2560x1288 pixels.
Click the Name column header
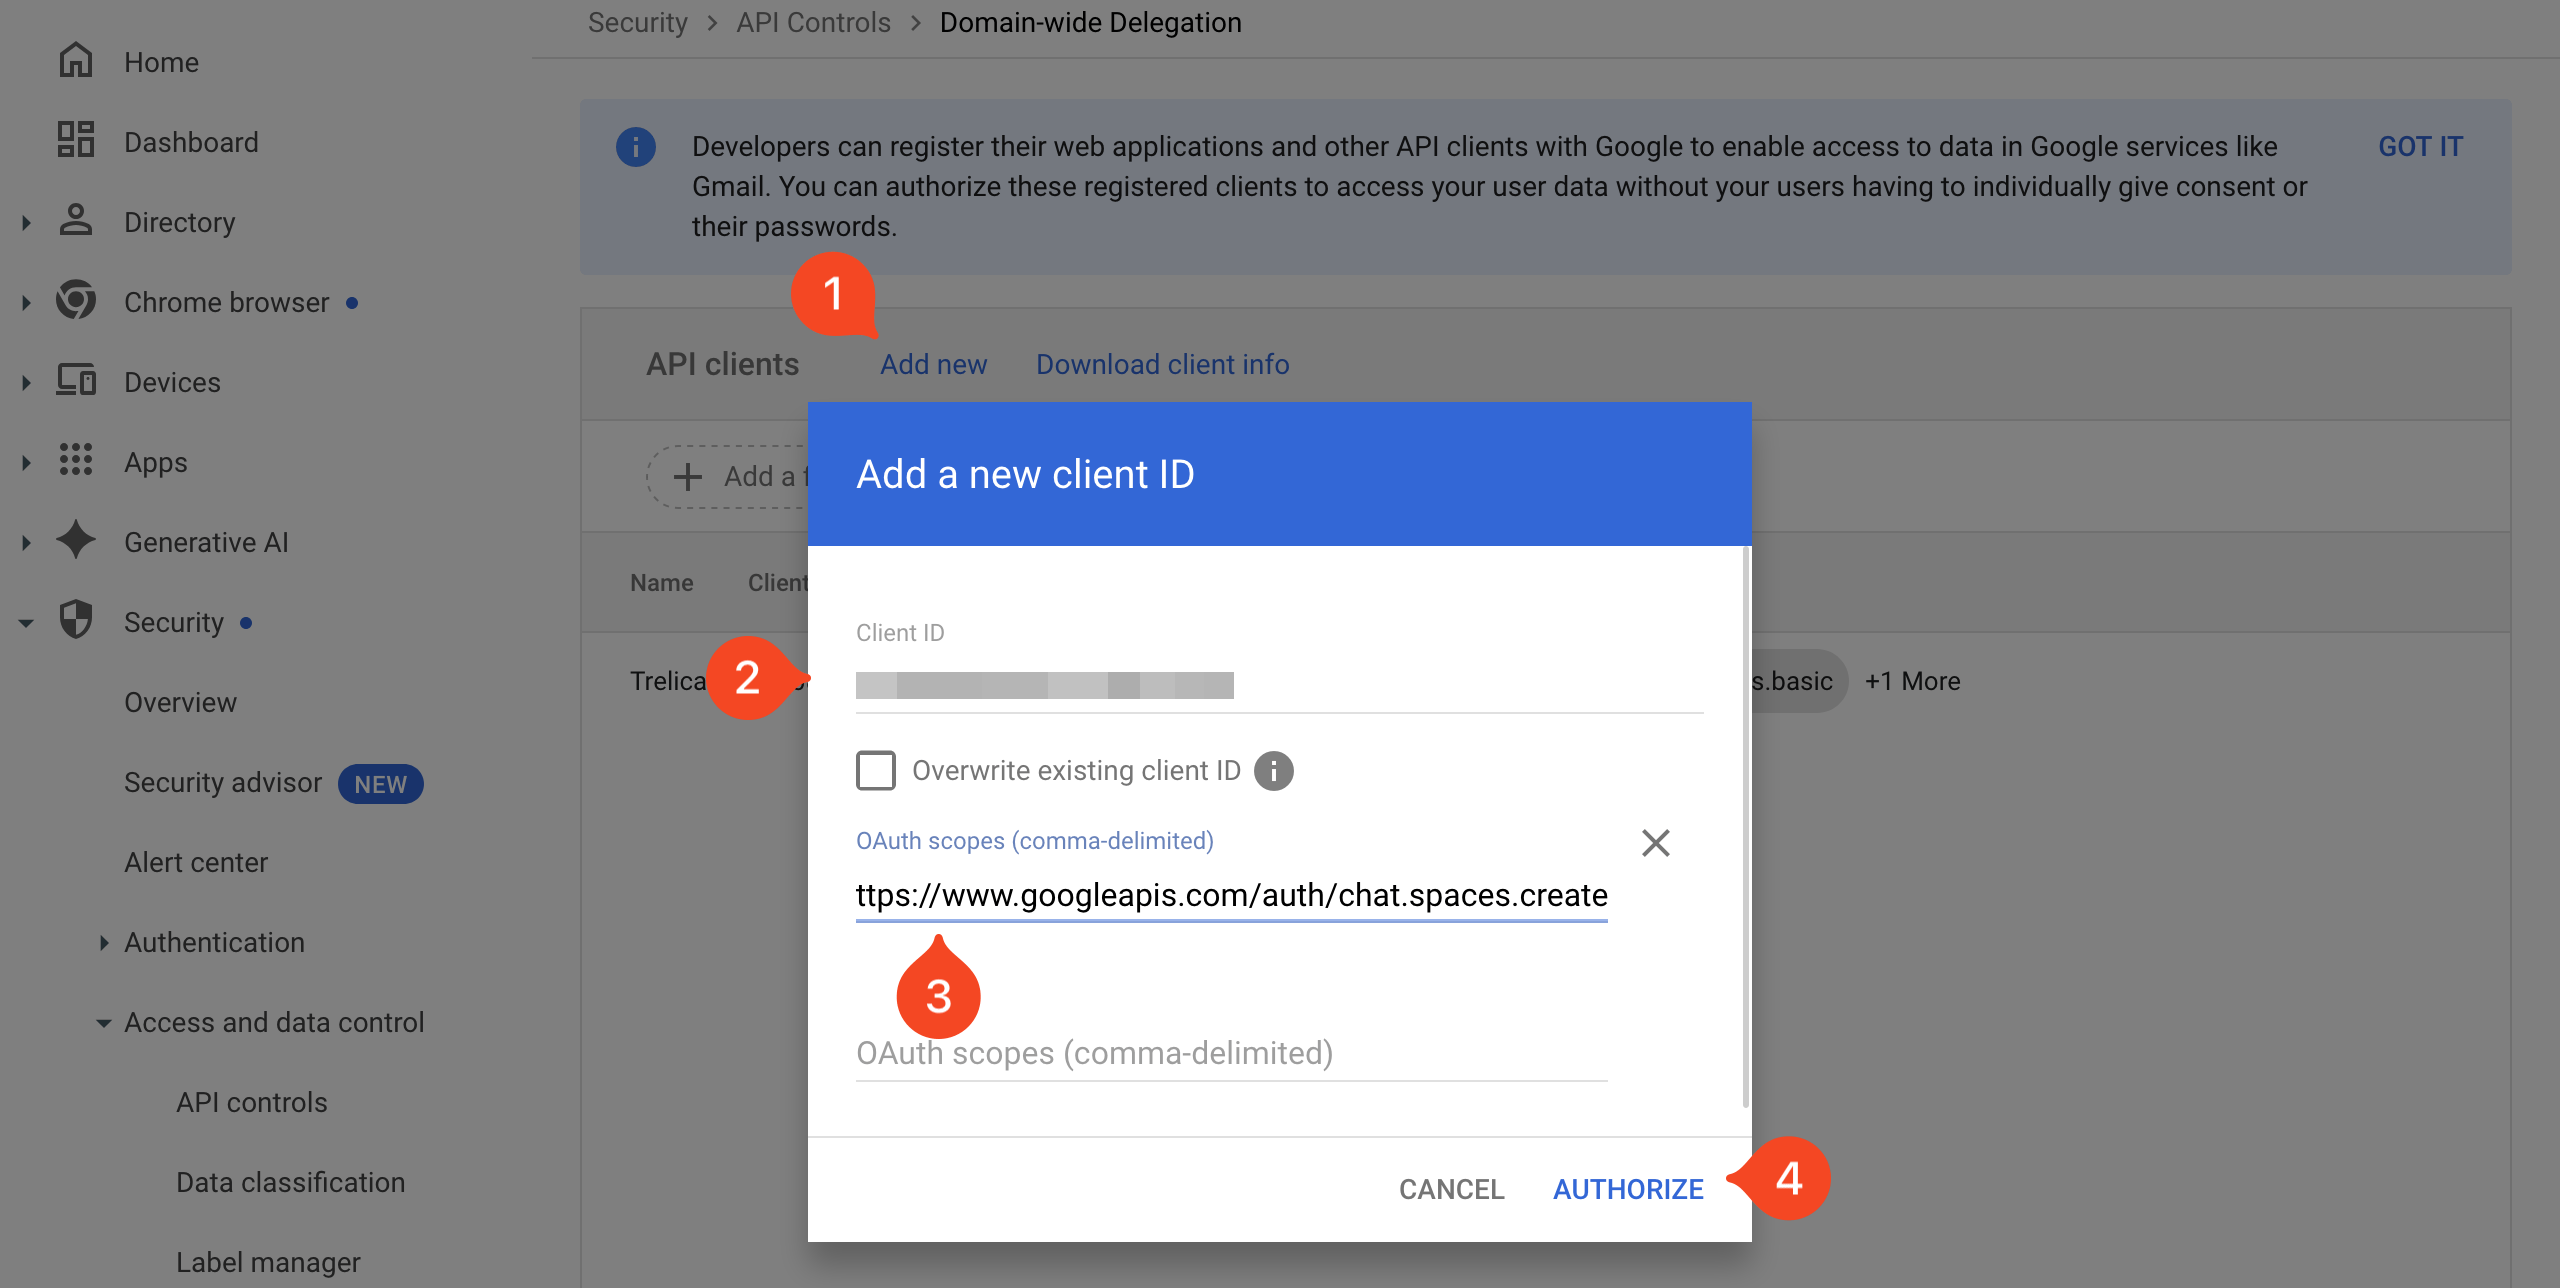[661, 583]
